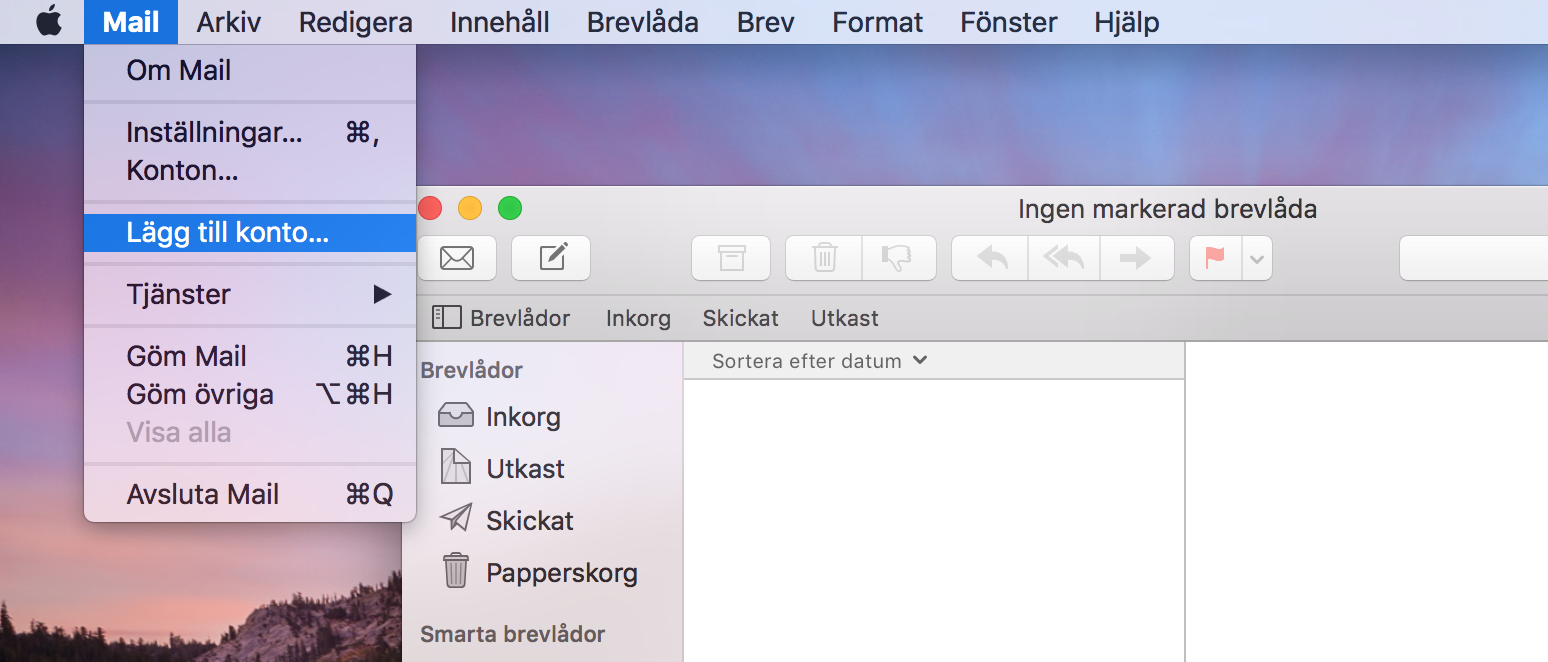The height and width of the screenshot is (662, 1548).
Task: Open the flag color dropdown arrow
Action: (1257, 259)
